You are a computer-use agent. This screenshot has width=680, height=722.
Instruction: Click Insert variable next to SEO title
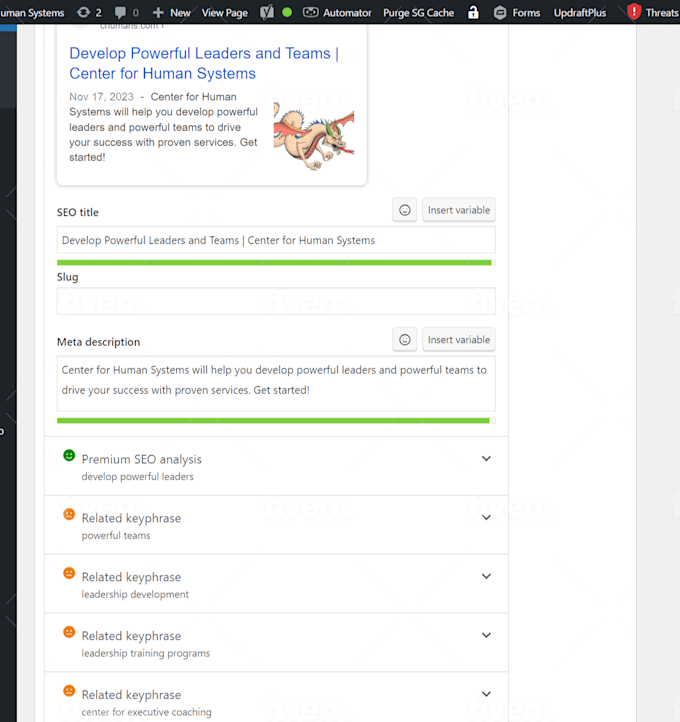click(459, 210)
